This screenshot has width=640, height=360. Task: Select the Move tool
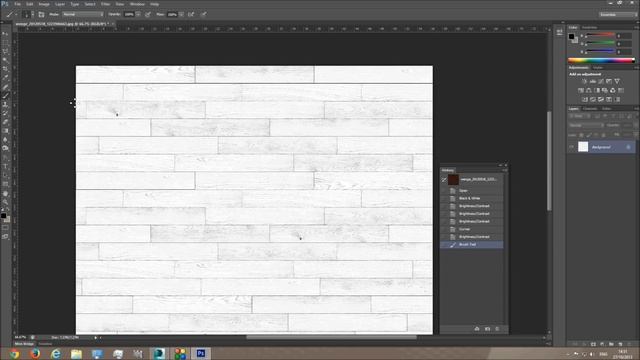[x=5, y=34]
